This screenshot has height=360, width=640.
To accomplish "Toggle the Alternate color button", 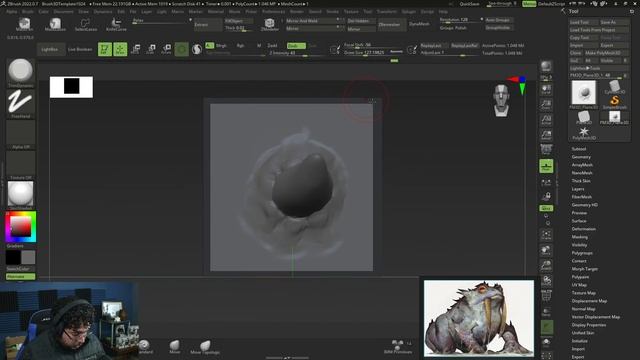I will coord(20,277).
